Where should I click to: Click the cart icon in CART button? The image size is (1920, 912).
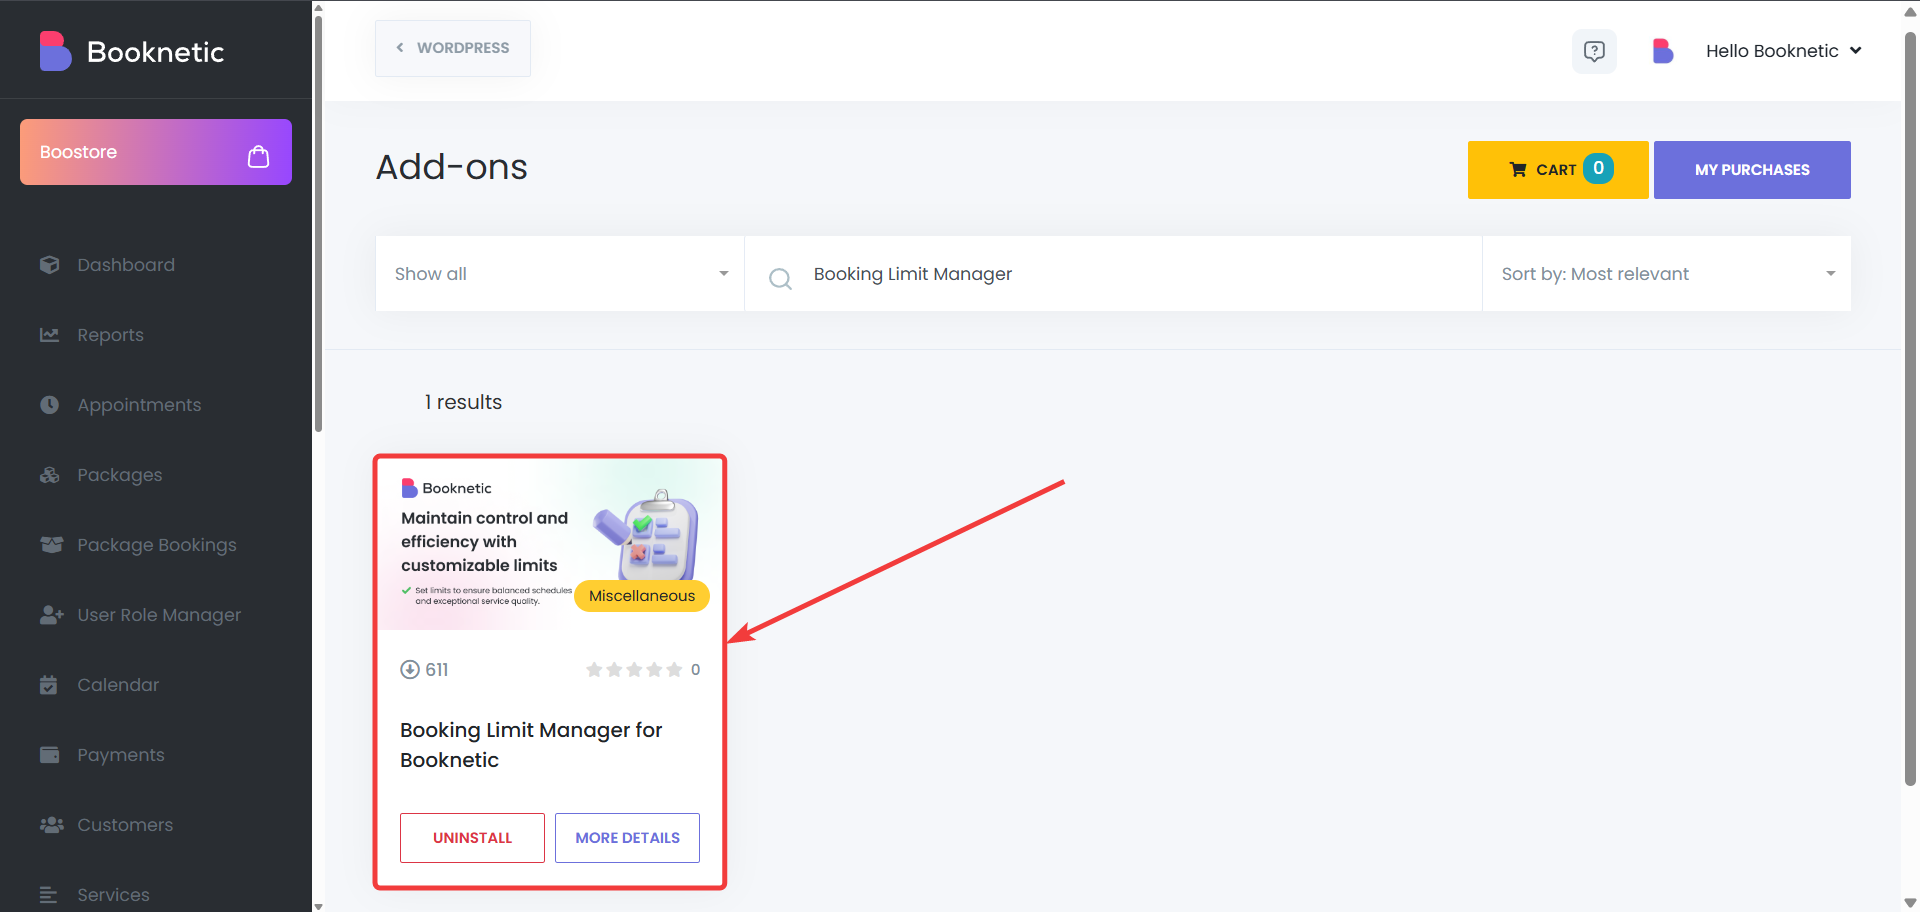pos(1518,170)
